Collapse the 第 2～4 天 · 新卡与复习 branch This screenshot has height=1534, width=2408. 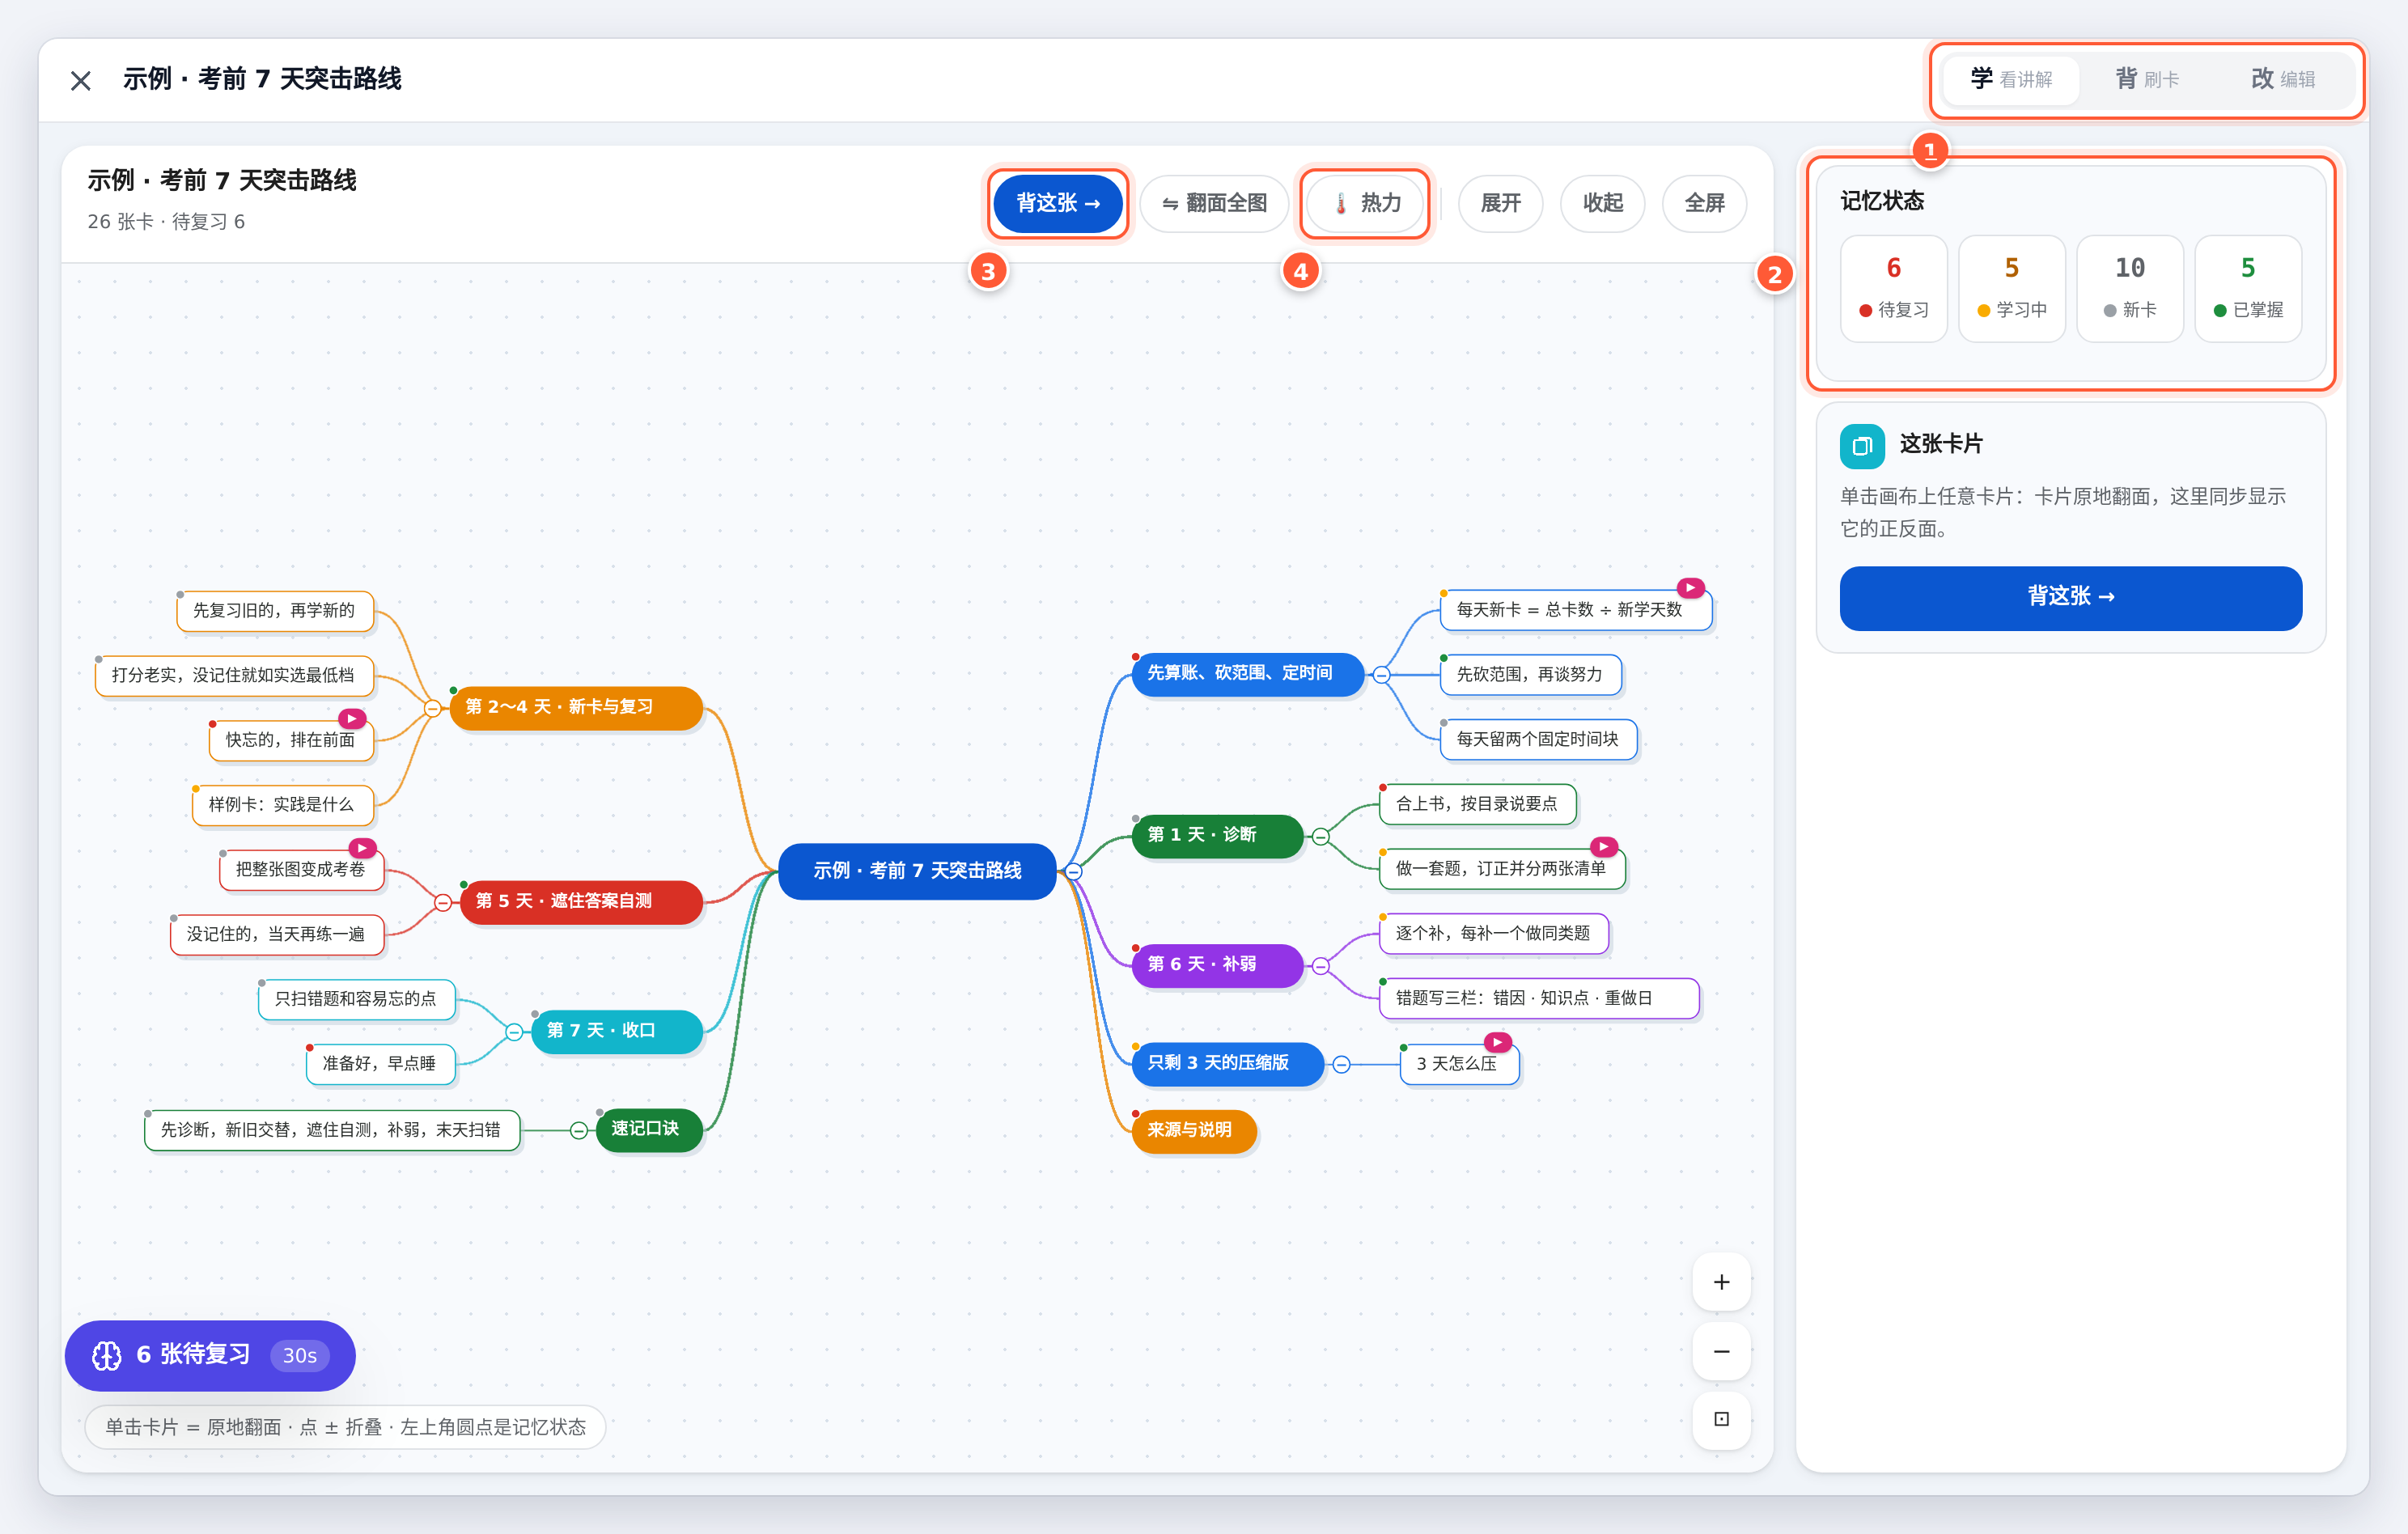(432, 708)
